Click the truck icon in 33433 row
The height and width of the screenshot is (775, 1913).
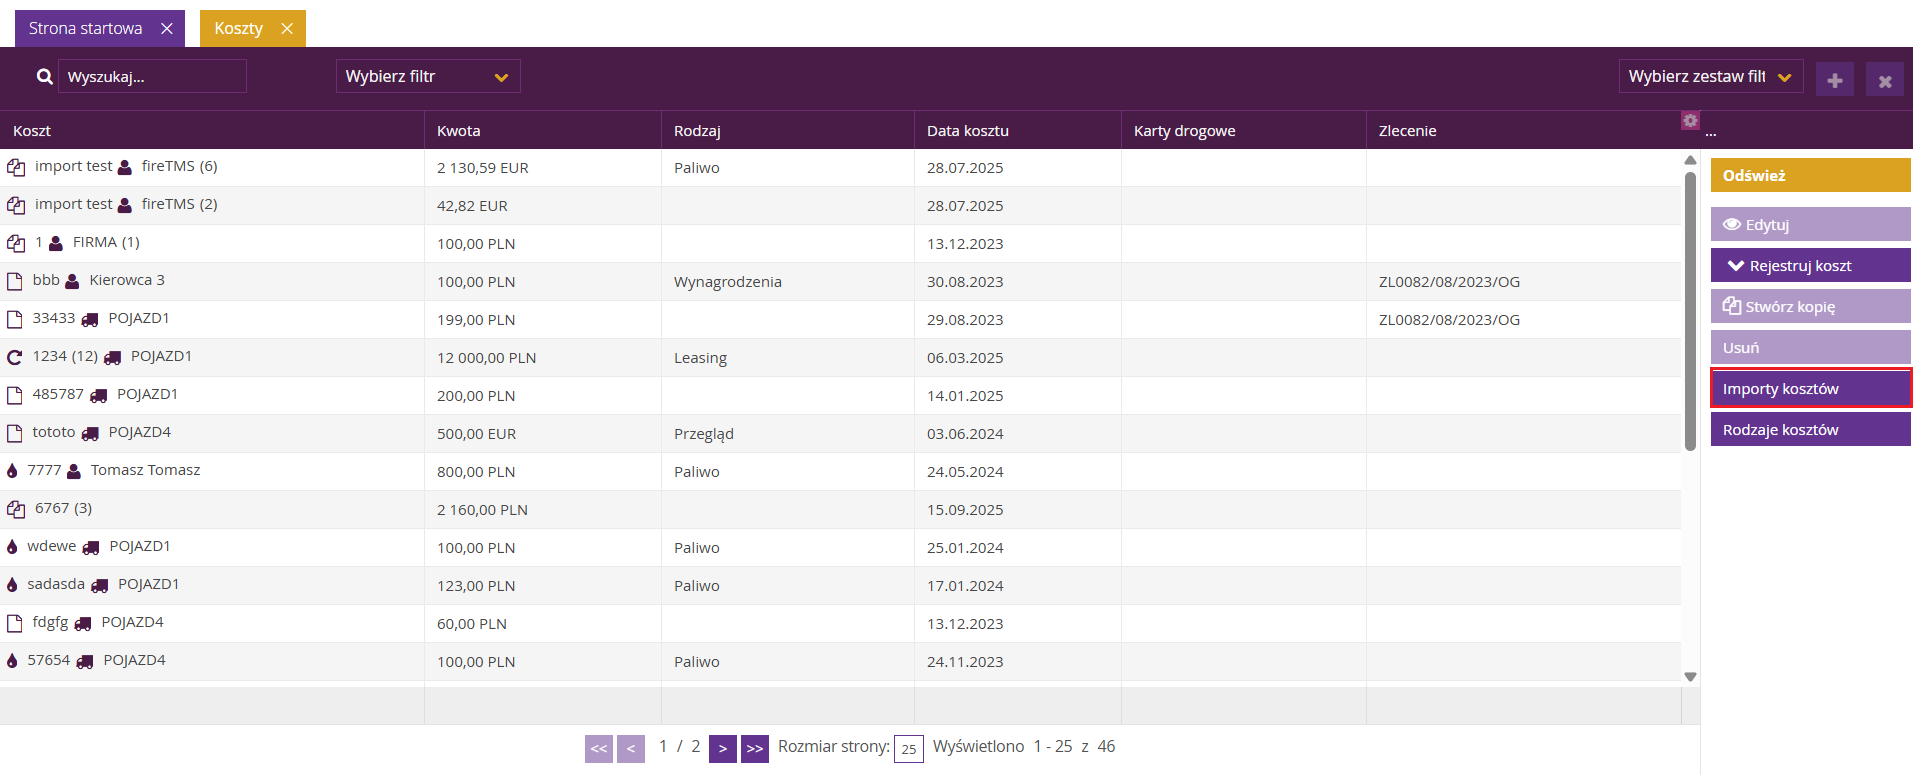coord(90,319)
